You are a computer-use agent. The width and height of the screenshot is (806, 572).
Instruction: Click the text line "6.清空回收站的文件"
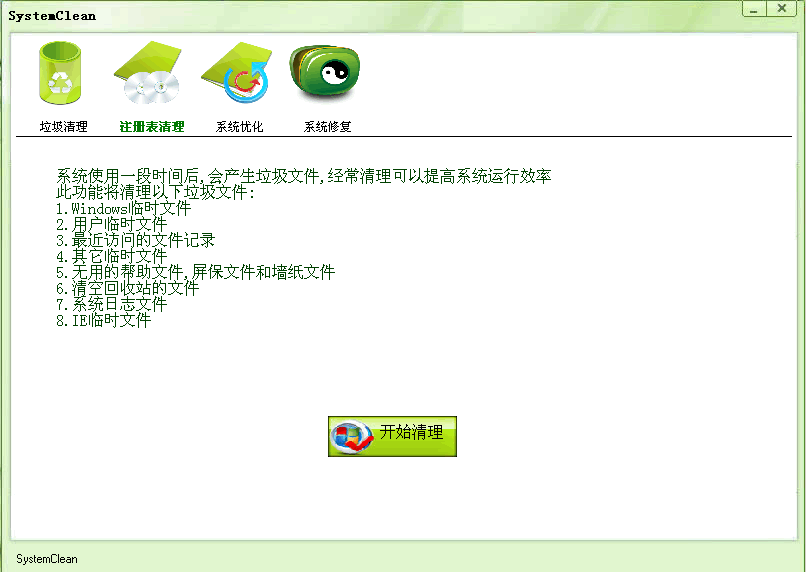pyautogui.click(x=127, y=288)
